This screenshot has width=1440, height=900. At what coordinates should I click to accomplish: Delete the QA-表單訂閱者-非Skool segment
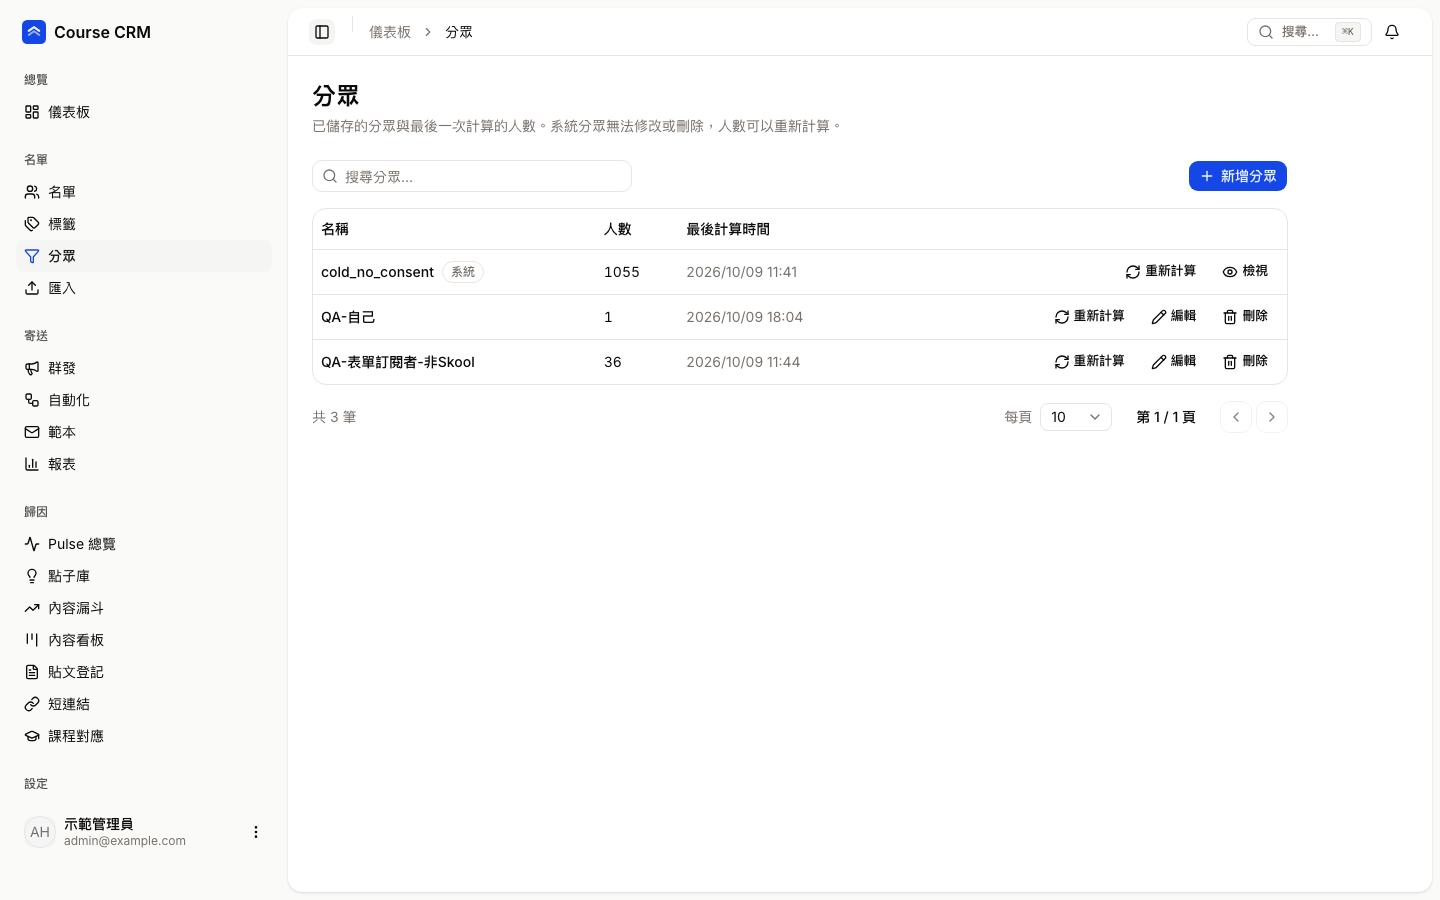[1245, 362]
